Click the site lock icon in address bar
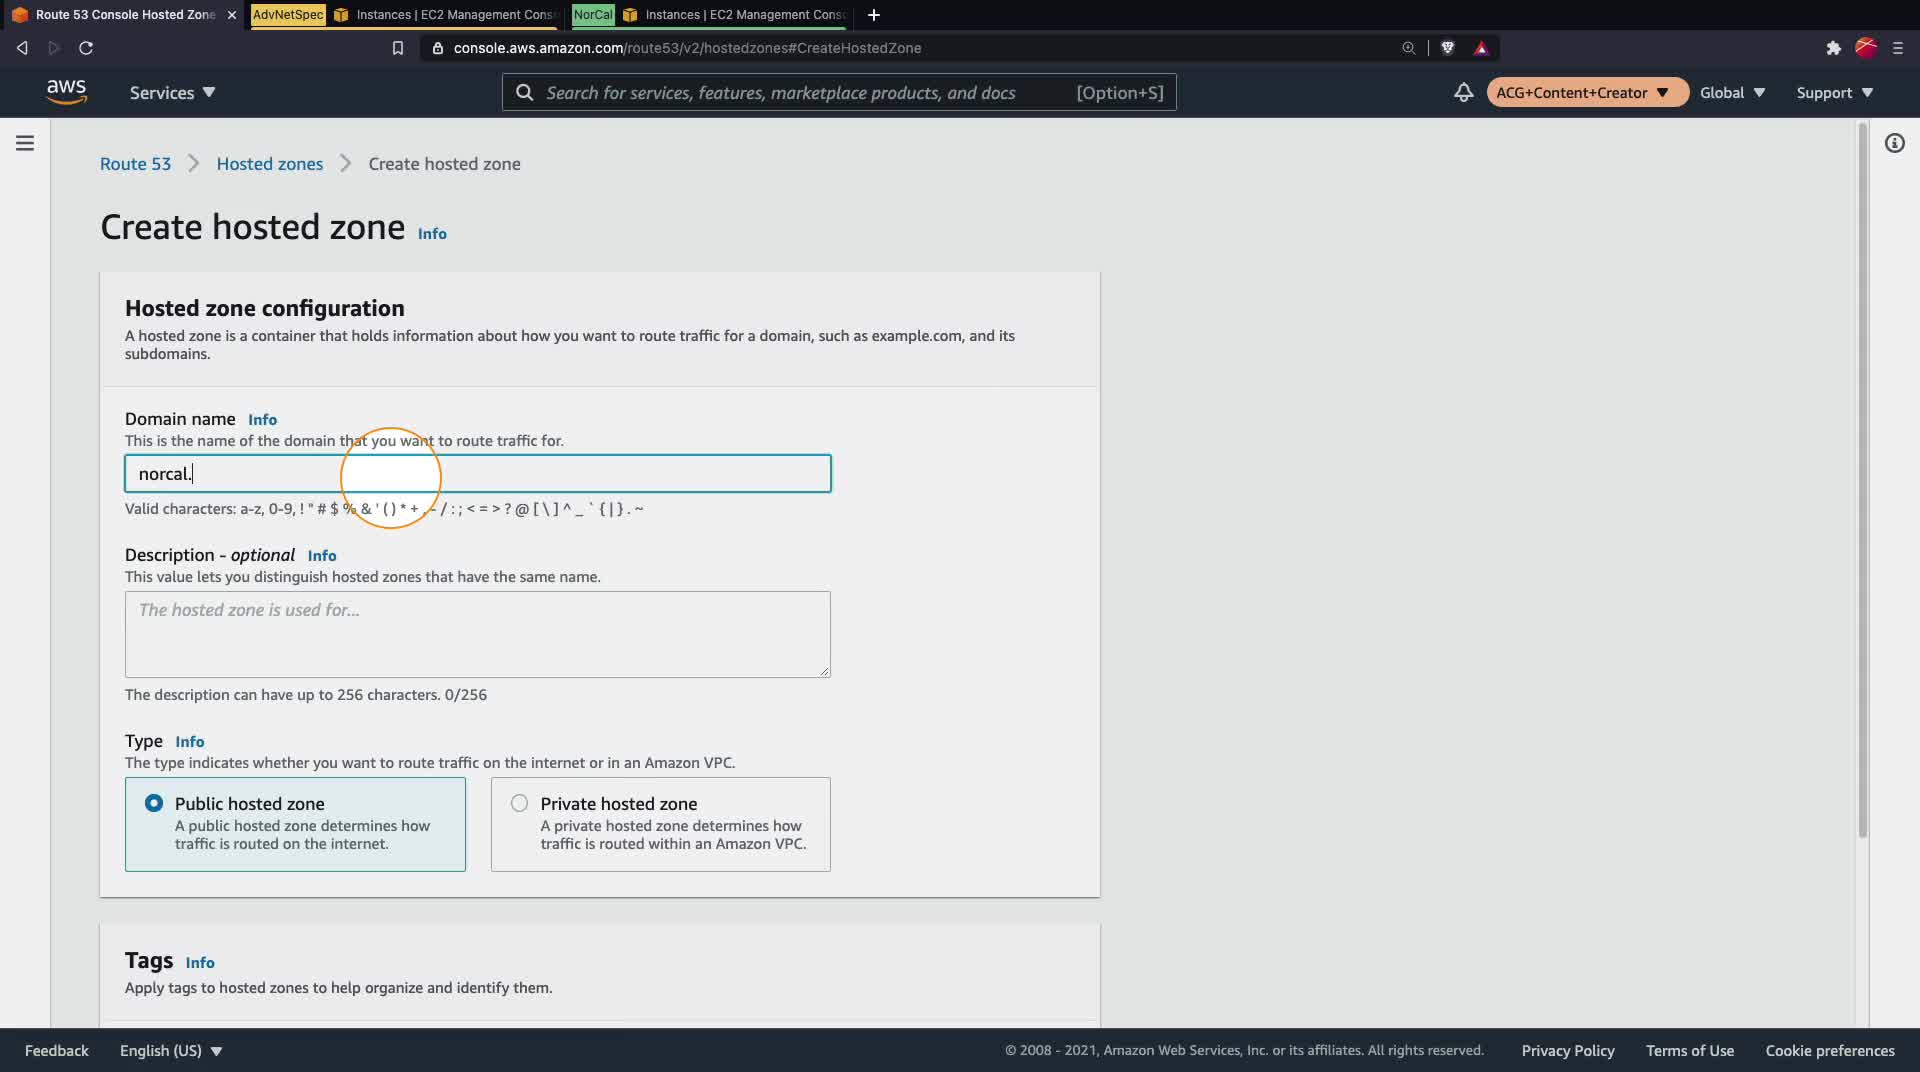This screenshot has height=1072, width=1920. pyautogui.click(x=437, y=48)
